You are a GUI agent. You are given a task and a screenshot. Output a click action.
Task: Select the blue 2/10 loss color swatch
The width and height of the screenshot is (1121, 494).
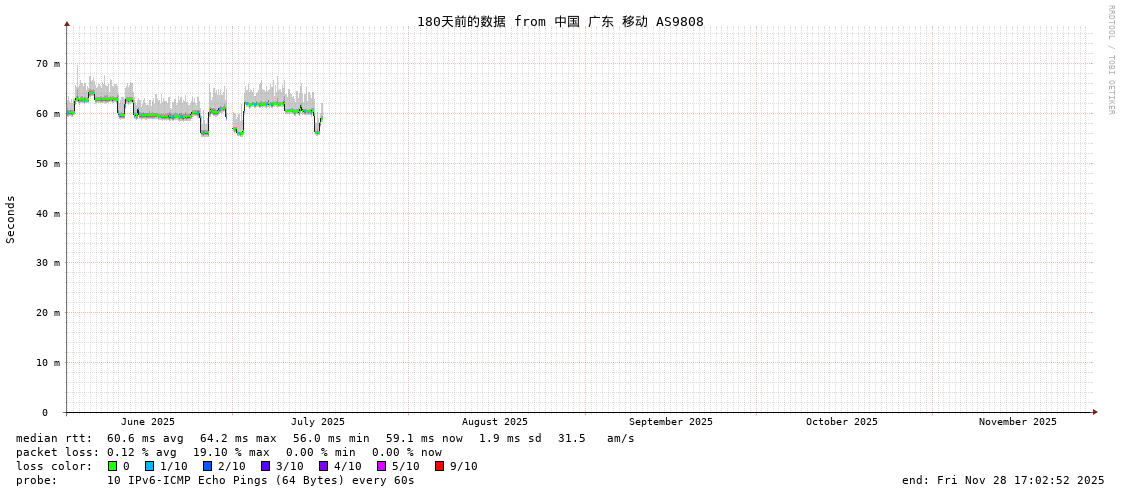(207, 466)
